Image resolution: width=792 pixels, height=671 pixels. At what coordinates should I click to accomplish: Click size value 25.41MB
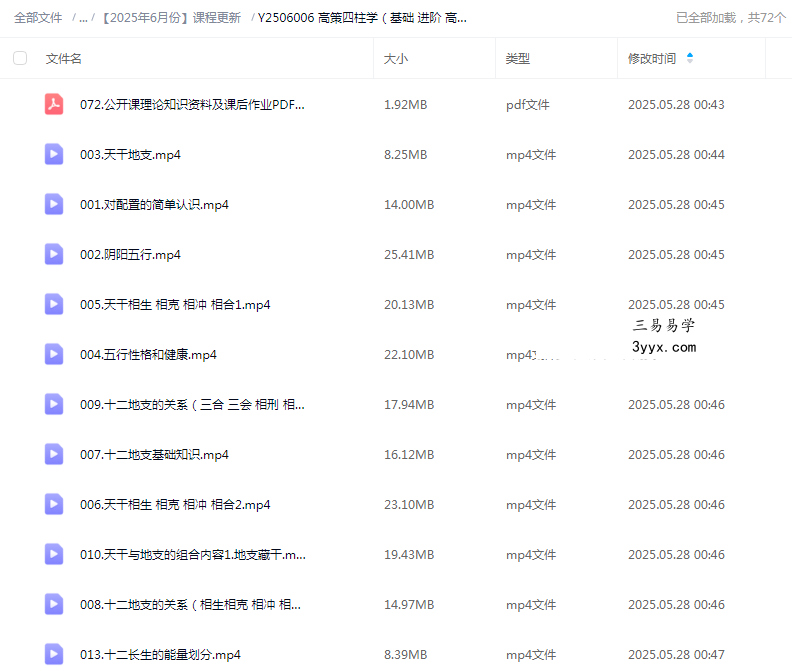[x=409, y=255]
